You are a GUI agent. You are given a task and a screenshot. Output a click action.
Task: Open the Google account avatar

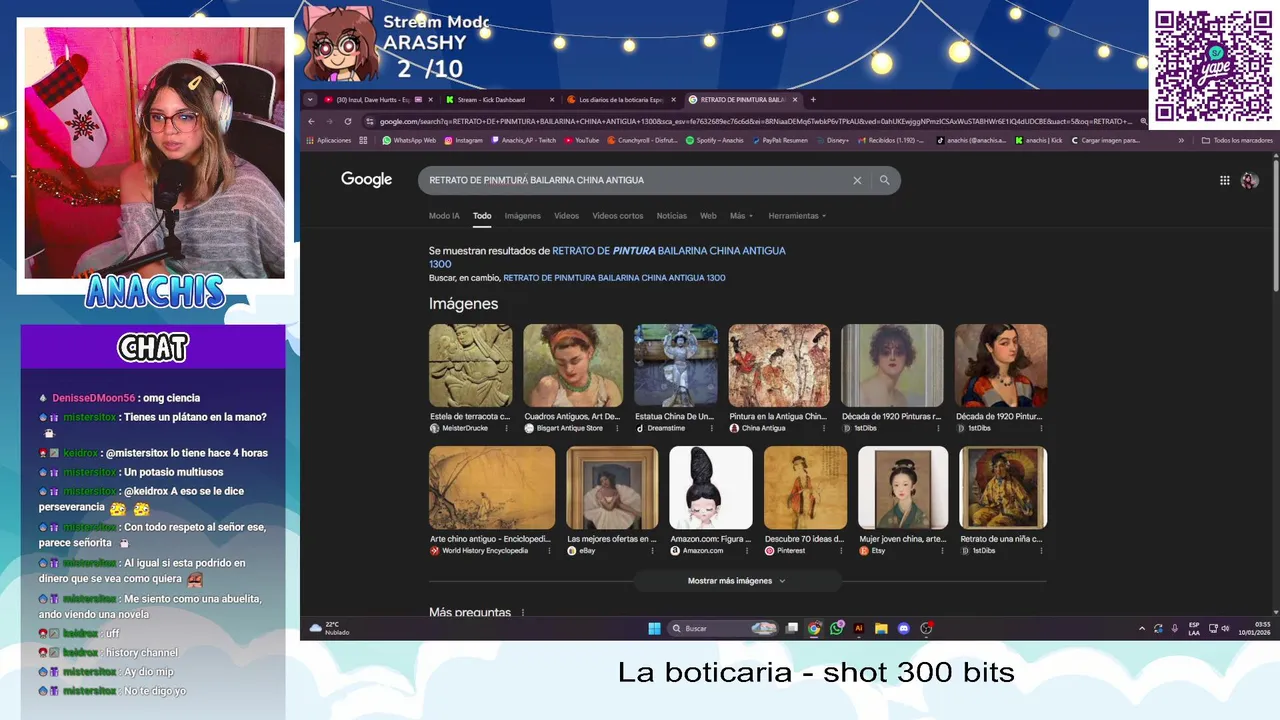1249,181
